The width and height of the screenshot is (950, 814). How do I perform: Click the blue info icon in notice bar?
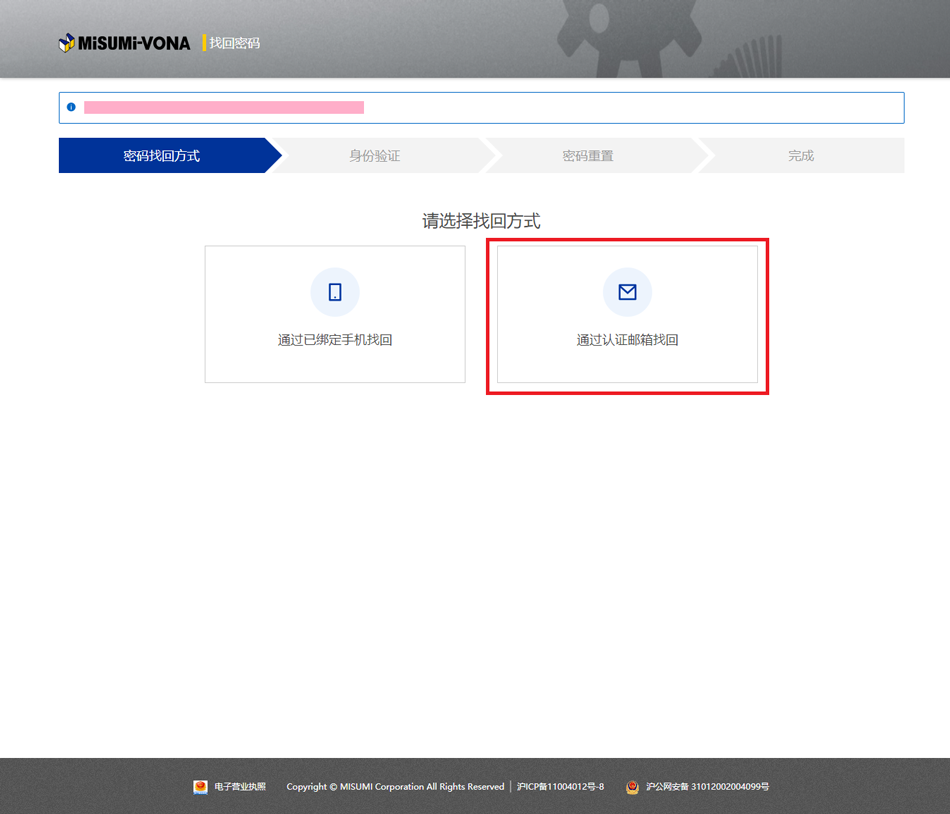tap(71, 107)
